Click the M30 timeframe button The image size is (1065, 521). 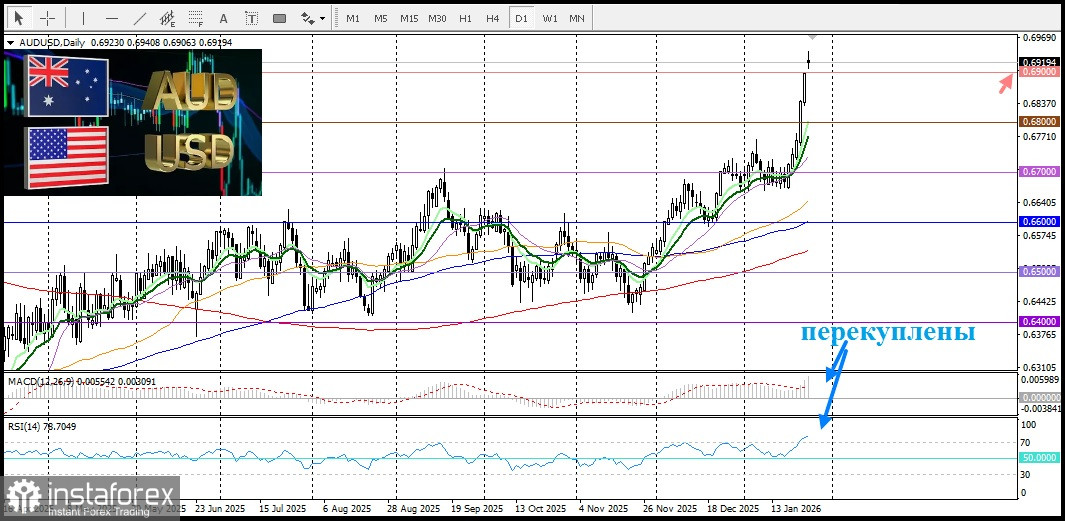coord(437,18)
